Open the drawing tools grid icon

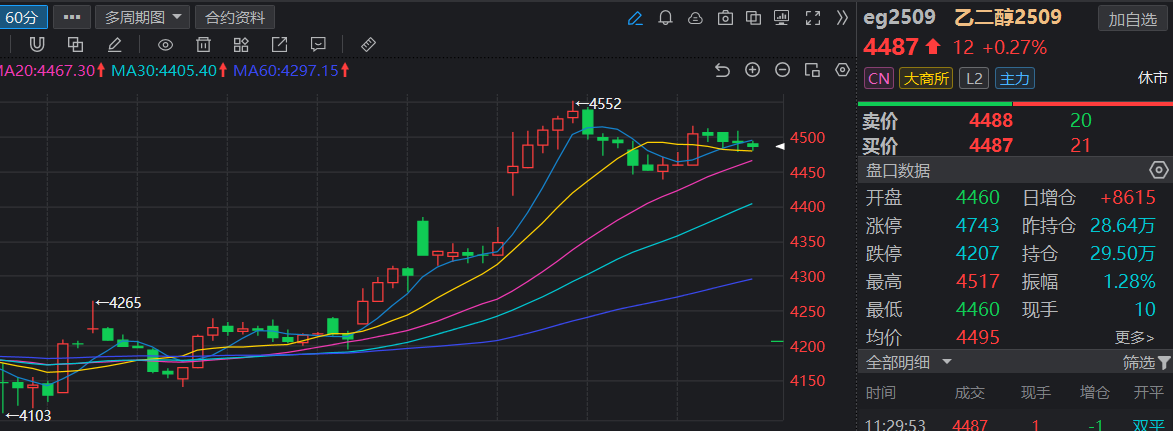pos(241,45)
